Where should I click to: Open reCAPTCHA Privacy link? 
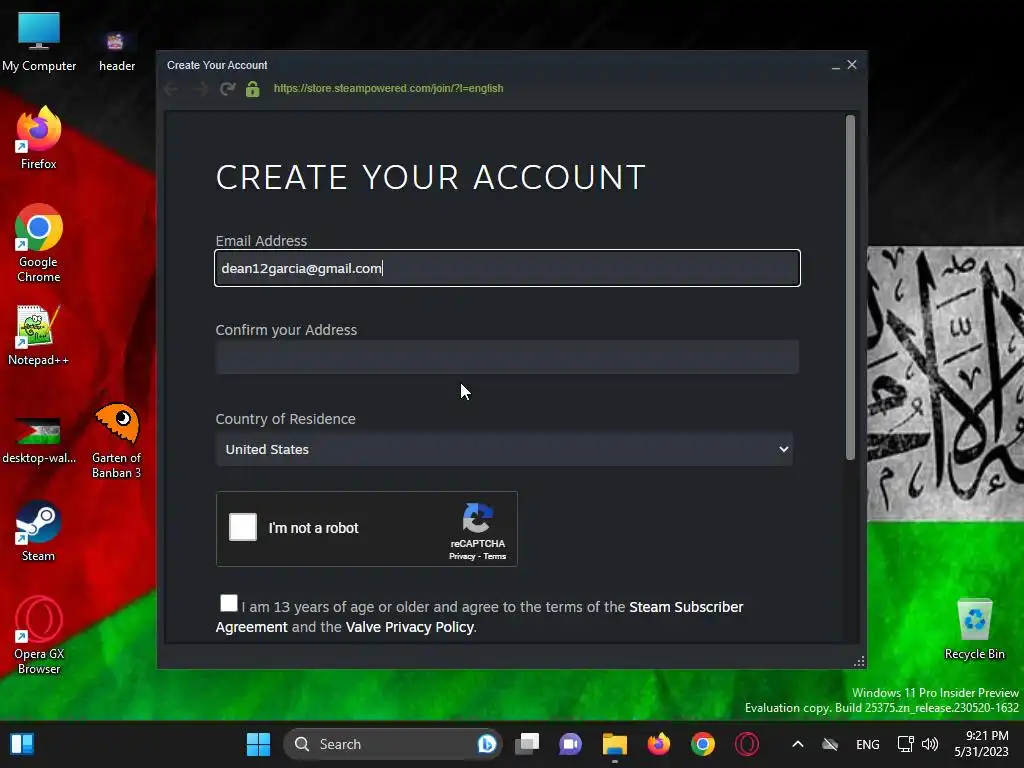point(462,556)
